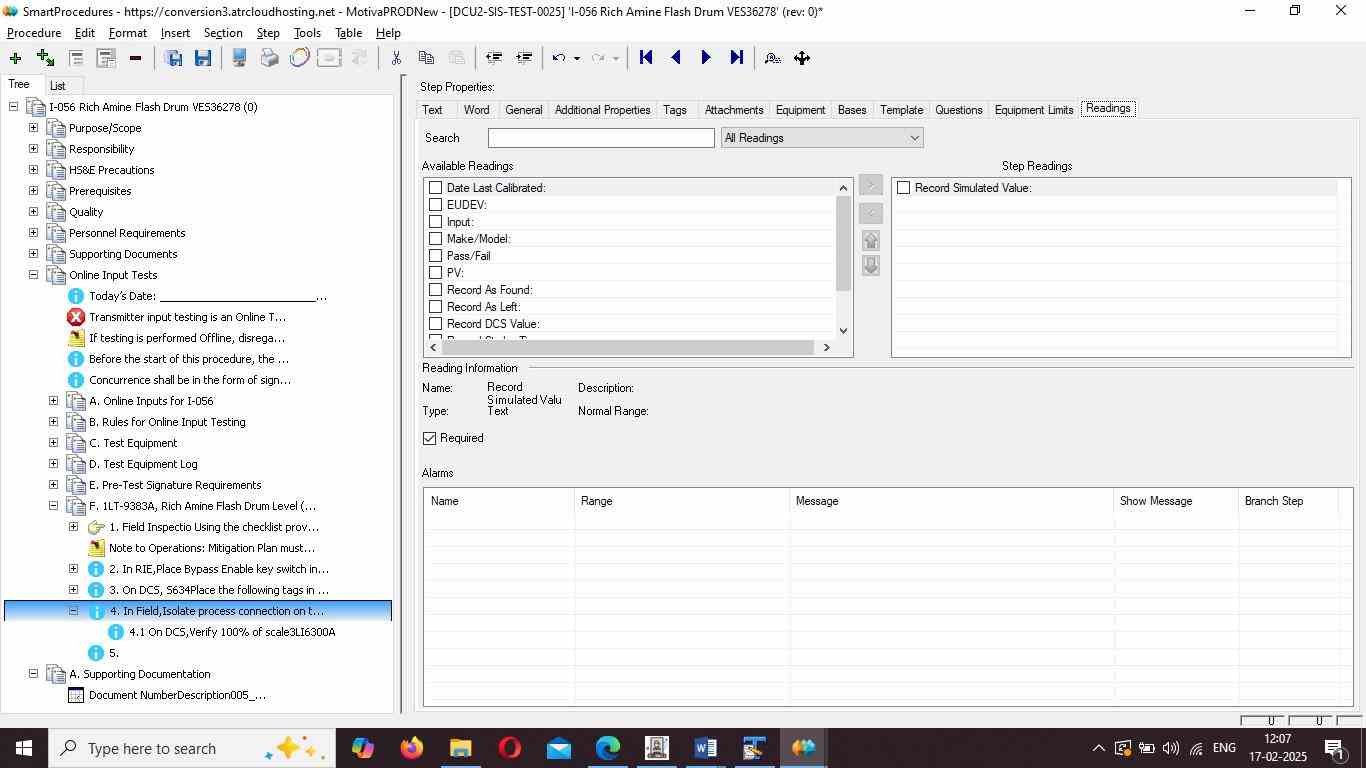Open the Tools menu

coord(307,33)
